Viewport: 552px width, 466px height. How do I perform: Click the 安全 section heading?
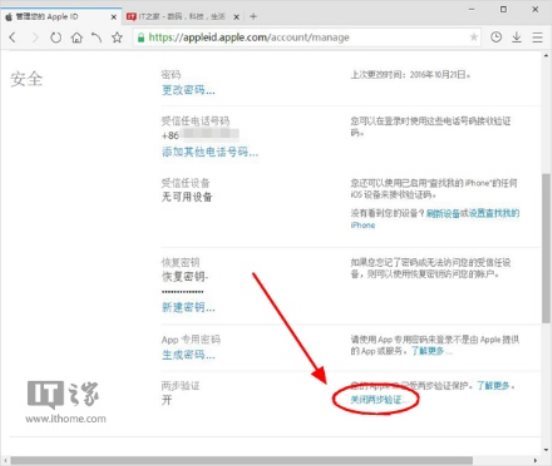coord(26,78)
